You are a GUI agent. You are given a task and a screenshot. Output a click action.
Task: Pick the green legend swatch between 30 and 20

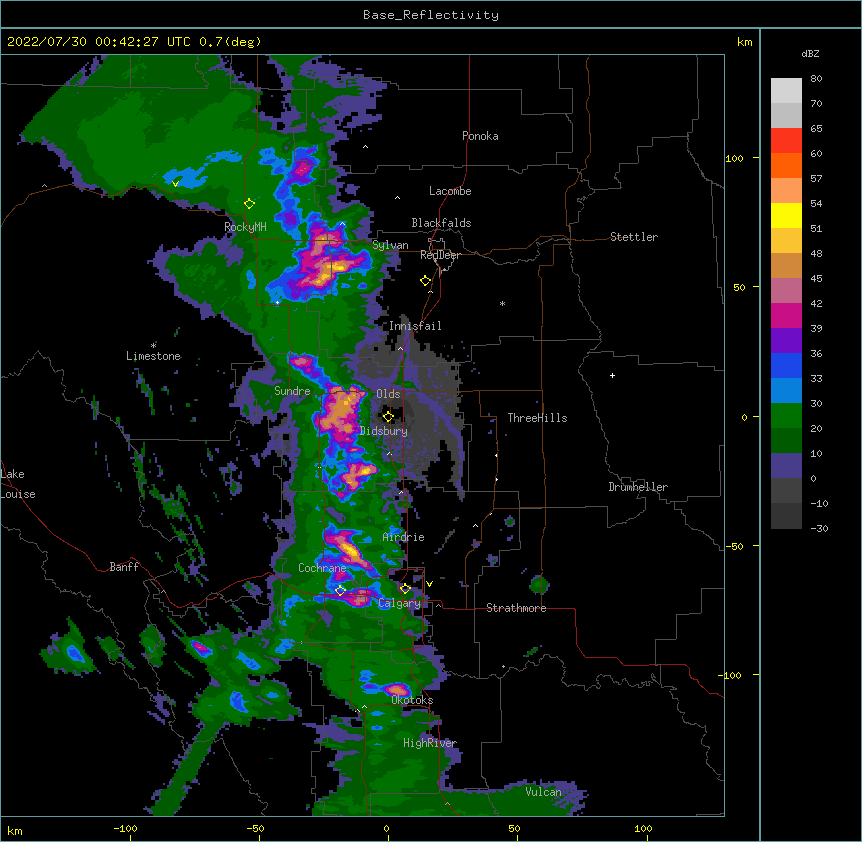pyautogui.click(x=786, y=416)
